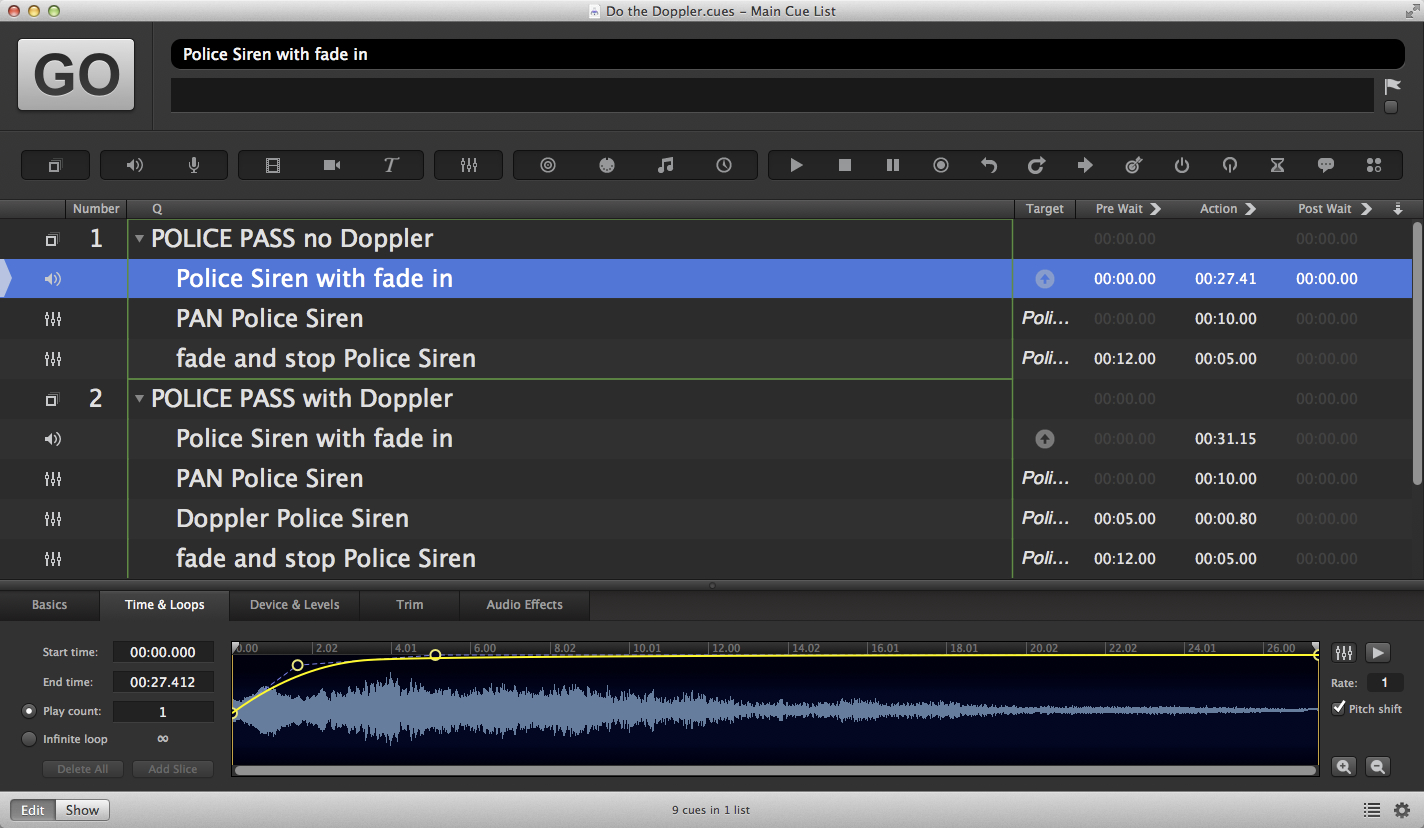The image size is (1424, 828).
Task: Disable the Pitch shift checkbox
Action: point(1339,708)
